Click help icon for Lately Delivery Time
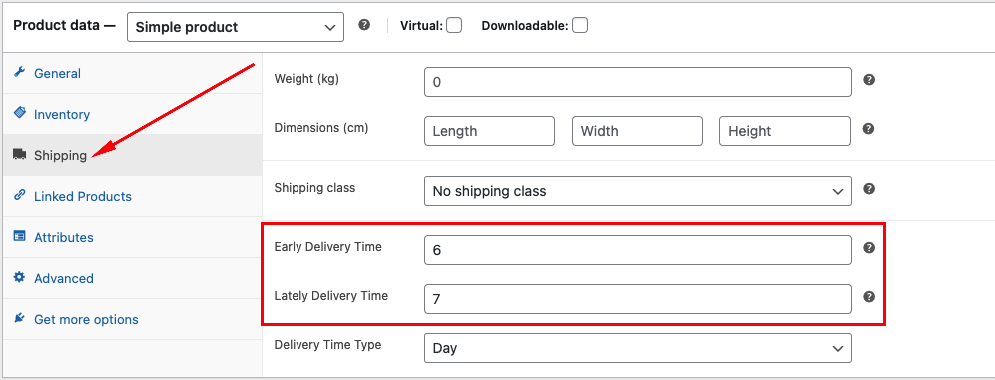Viewport: 995px width, 380px height. pyautogui.click(x=869, y=297)
